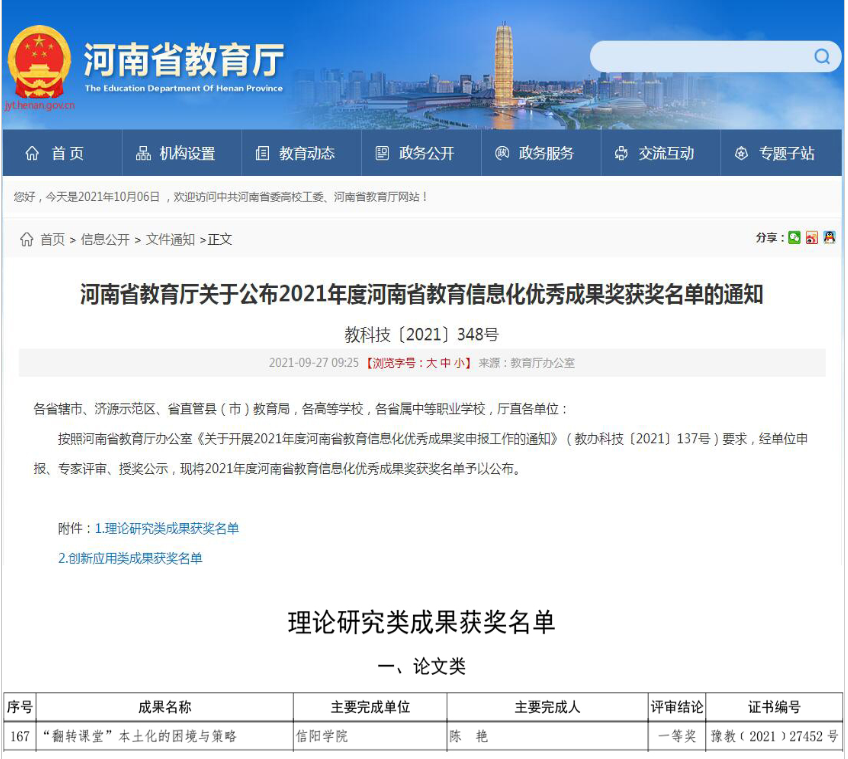Click the cell 一等奖

(677, 736)
